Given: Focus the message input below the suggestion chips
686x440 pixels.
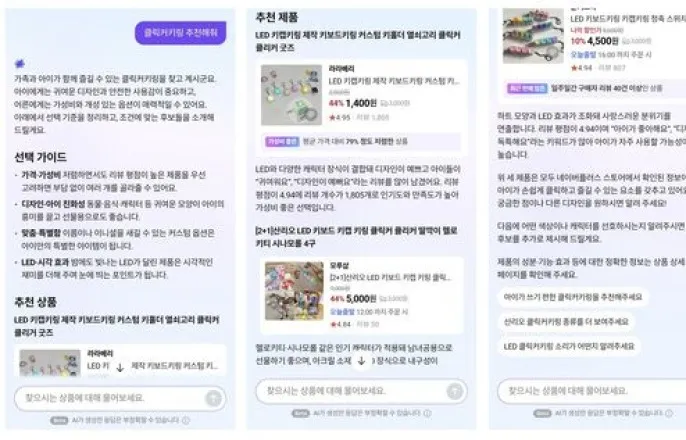Looking at the screenshot, I should (592, 391).
